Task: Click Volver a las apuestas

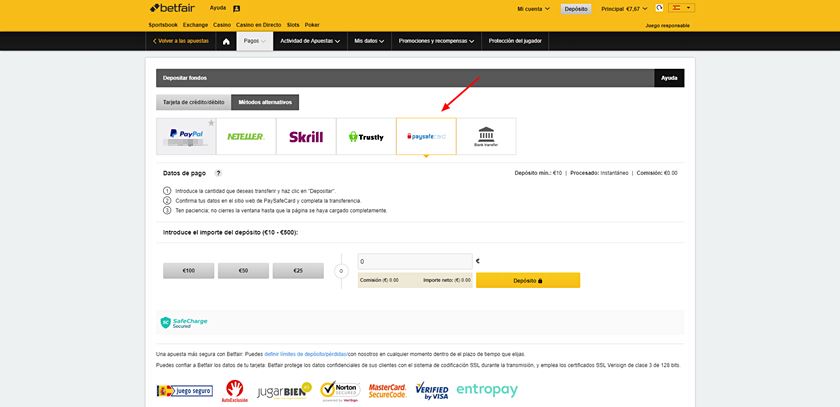Action: point(181,41)
